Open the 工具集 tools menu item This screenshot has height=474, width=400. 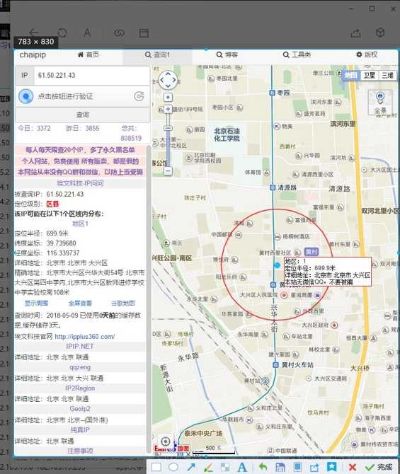297,55
